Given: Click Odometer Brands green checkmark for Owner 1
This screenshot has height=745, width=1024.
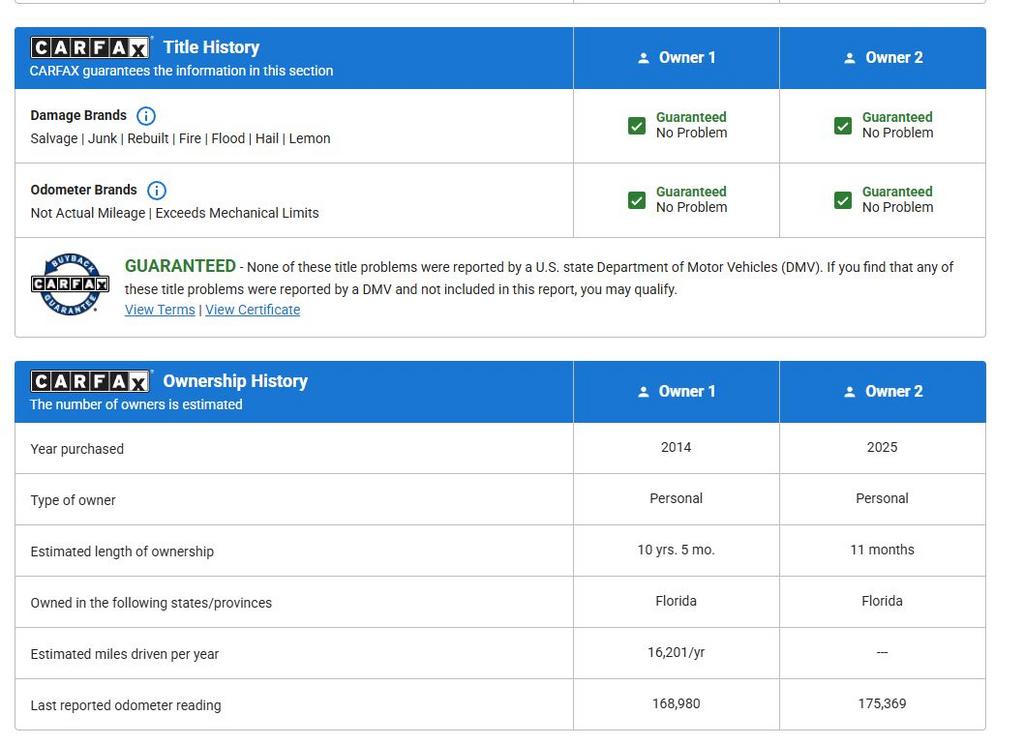Looking at the screenshot, I should [637, 200].
